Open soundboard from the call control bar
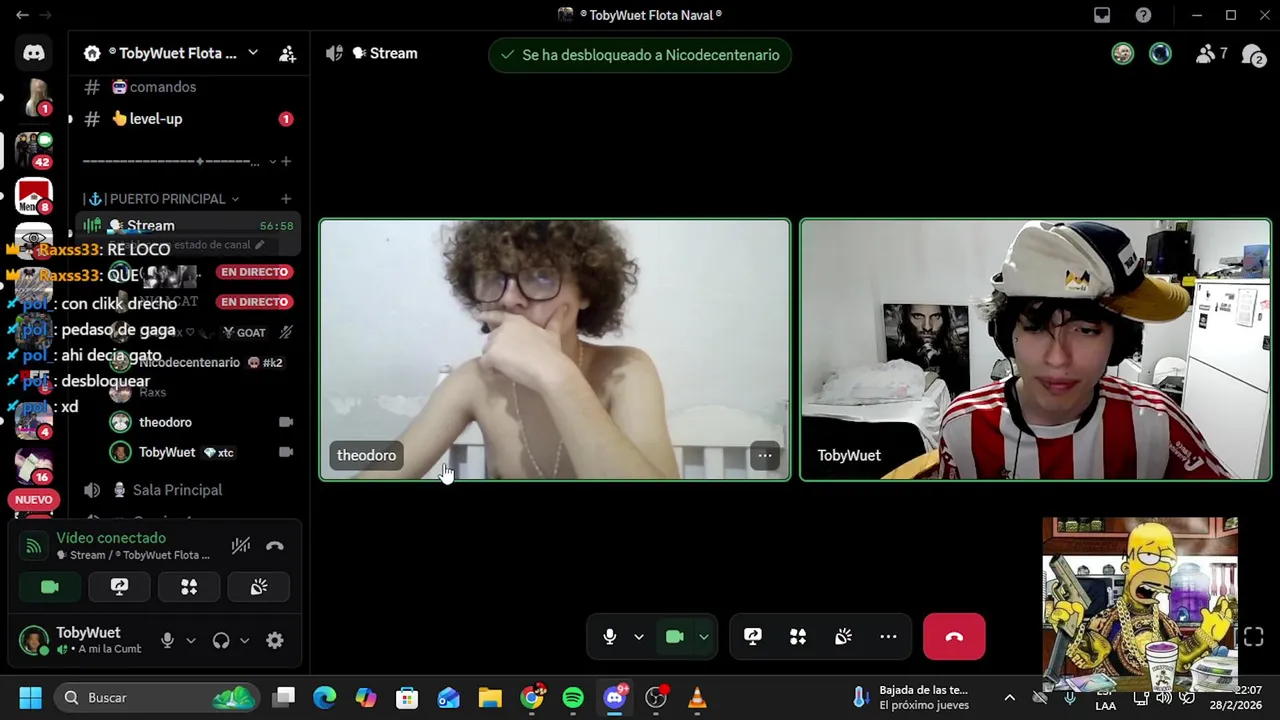 (x=843, y=637)
